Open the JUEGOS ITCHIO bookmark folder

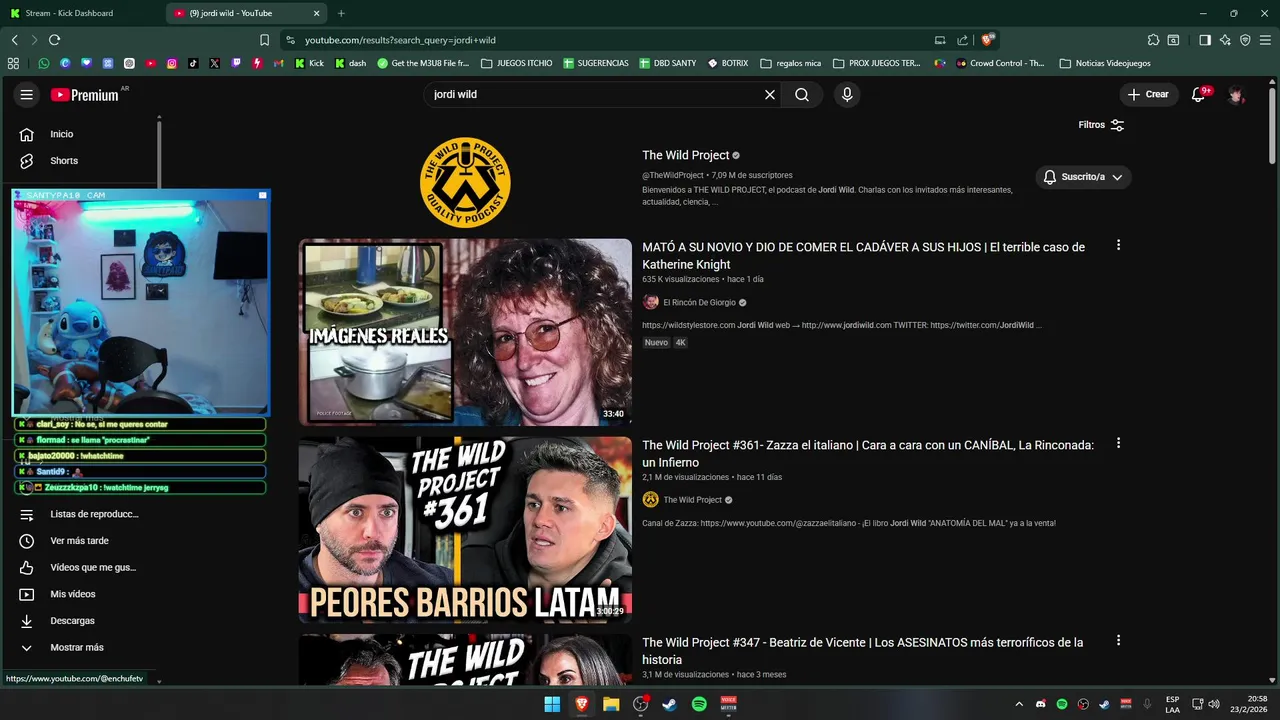516,63
